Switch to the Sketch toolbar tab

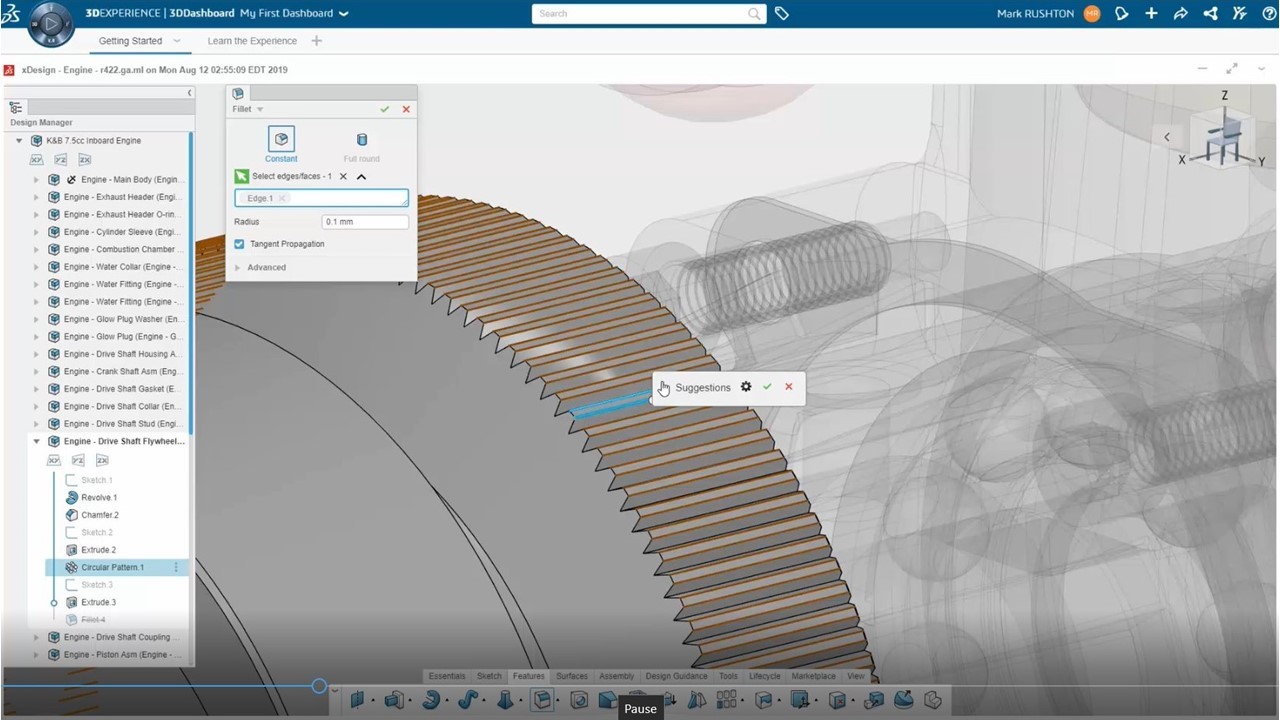(489, 676)
